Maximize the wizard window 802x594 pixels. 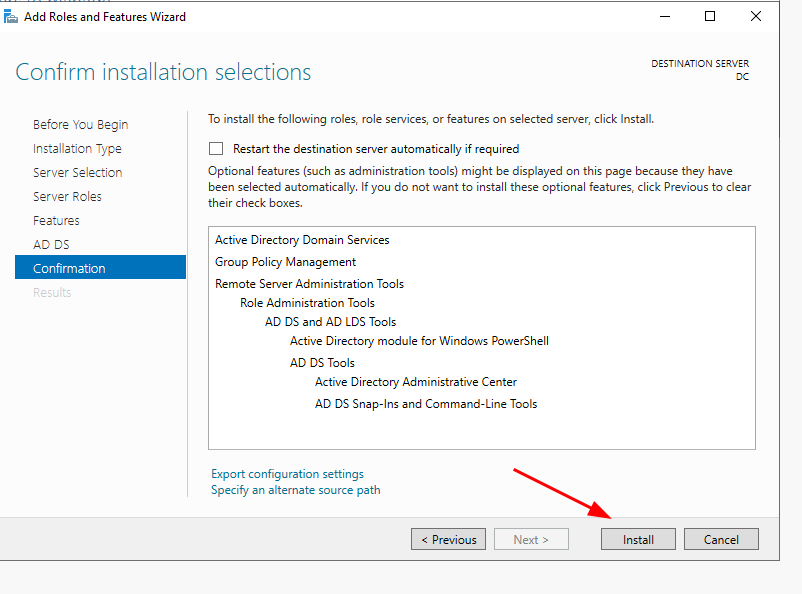coord(710,16)
